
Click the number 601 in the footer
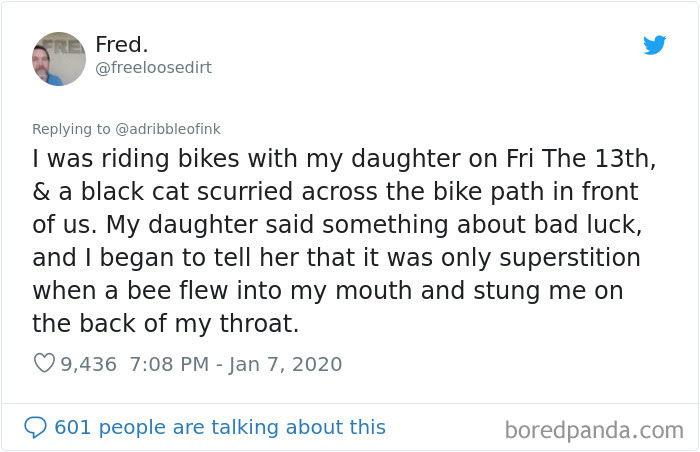(x=73, y=427)
